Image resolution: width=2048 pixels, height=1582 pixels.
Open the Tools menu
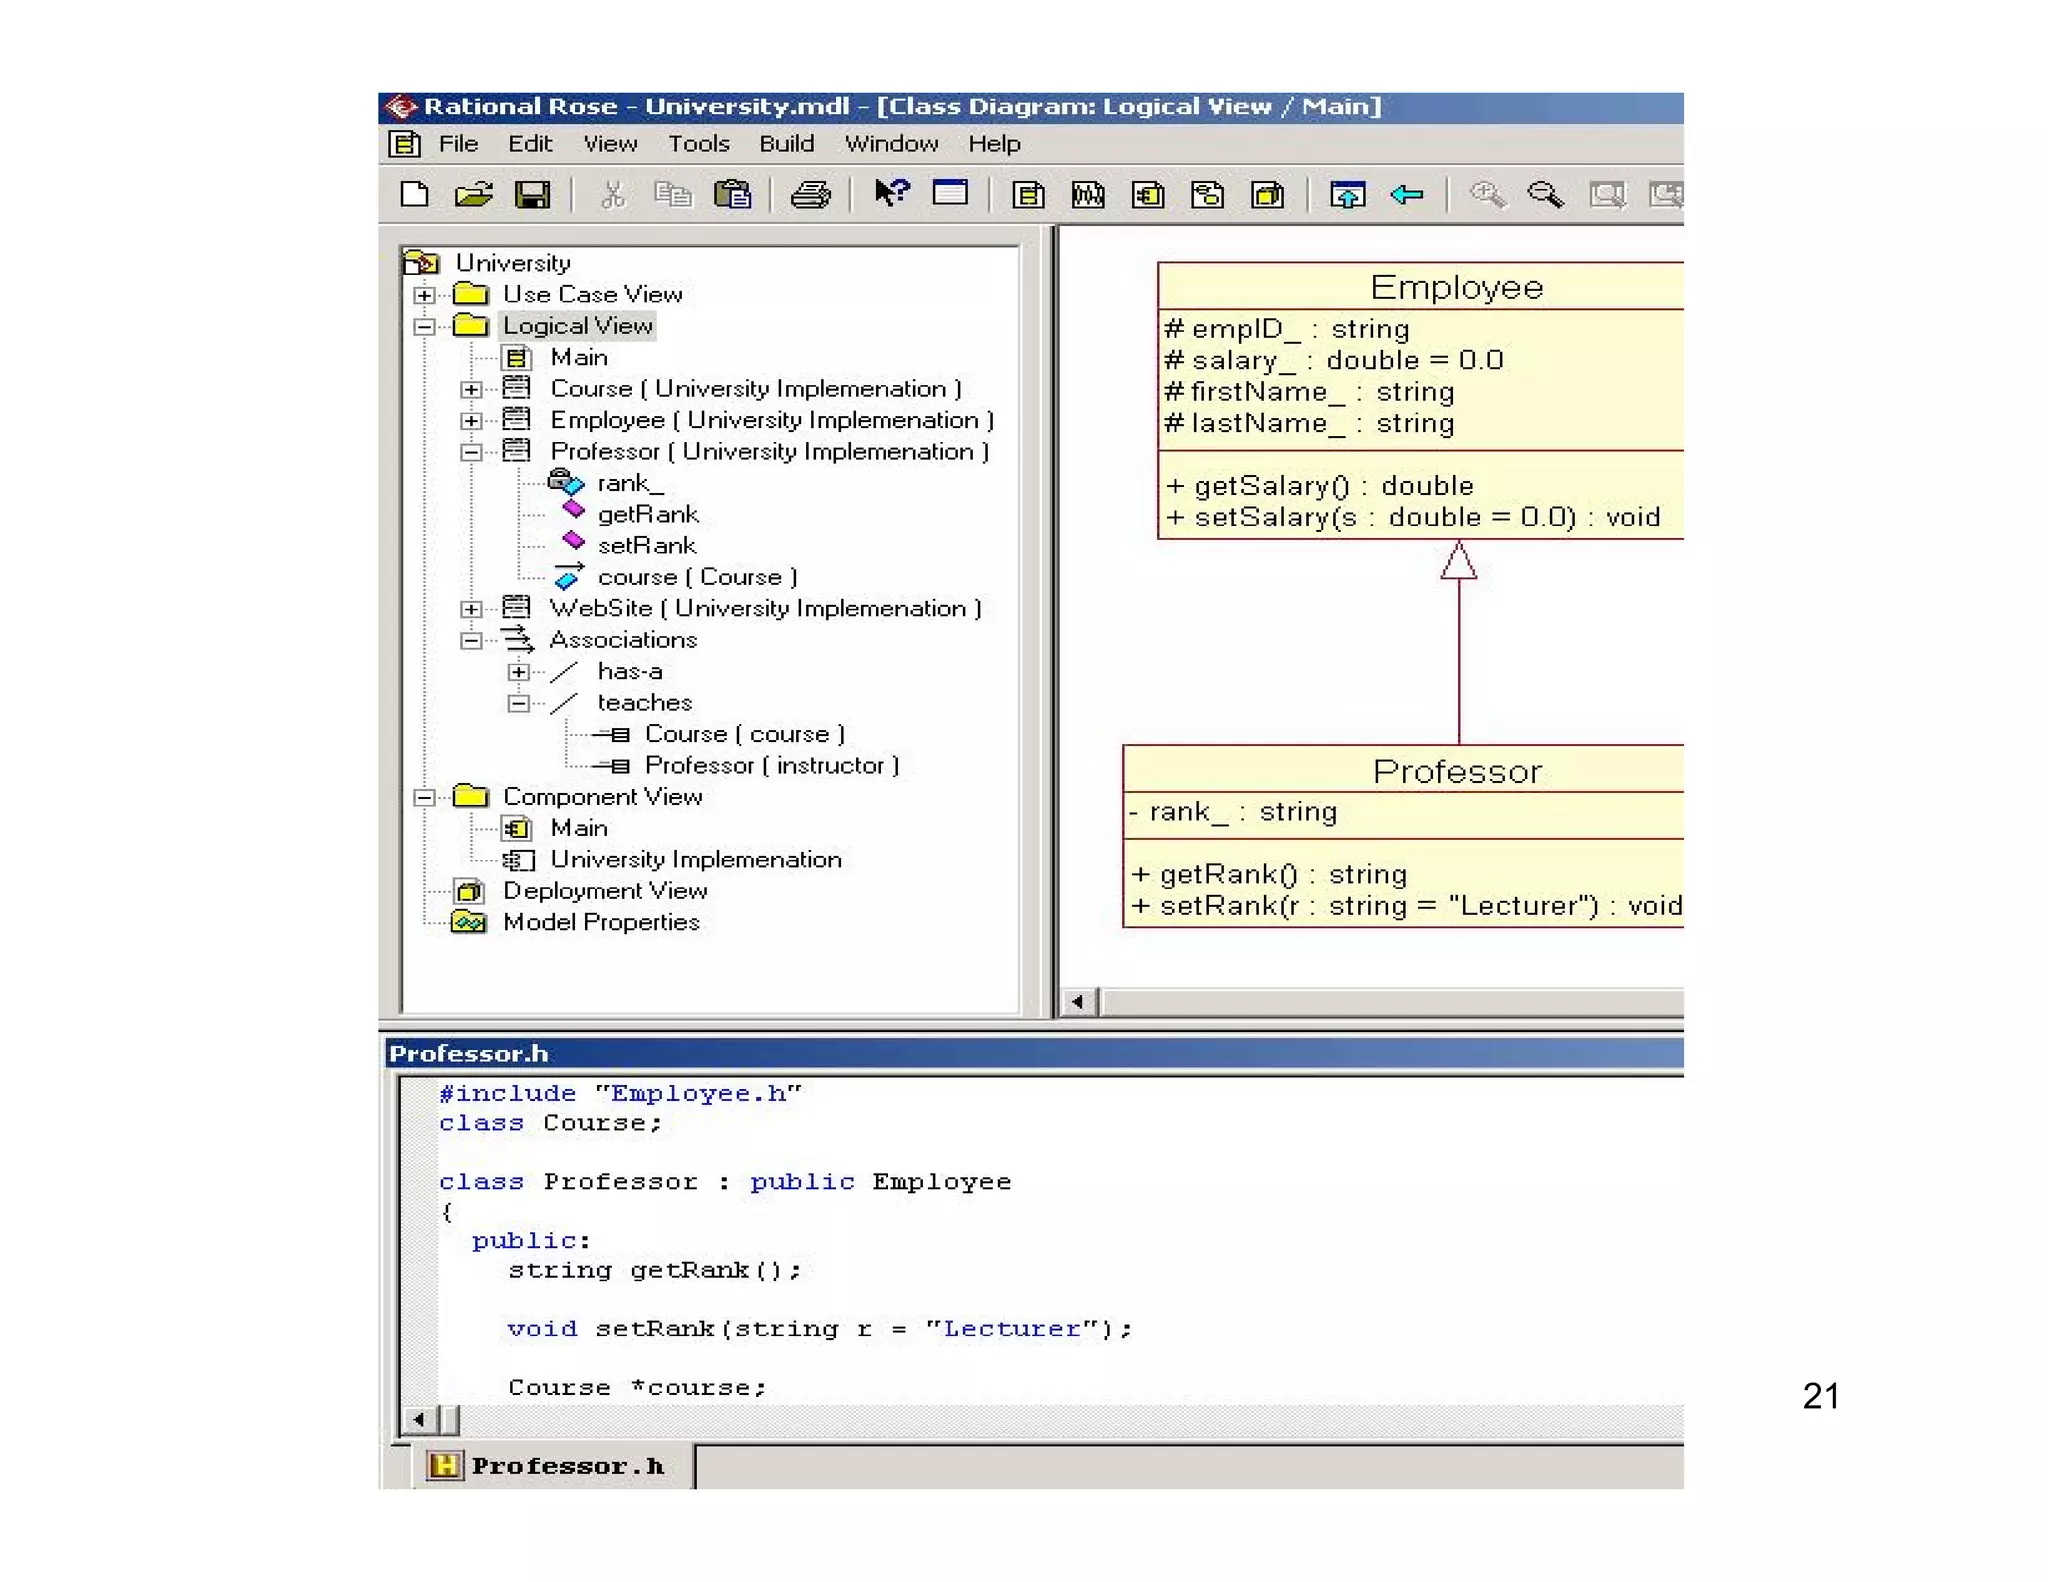[x=699, y=144]
